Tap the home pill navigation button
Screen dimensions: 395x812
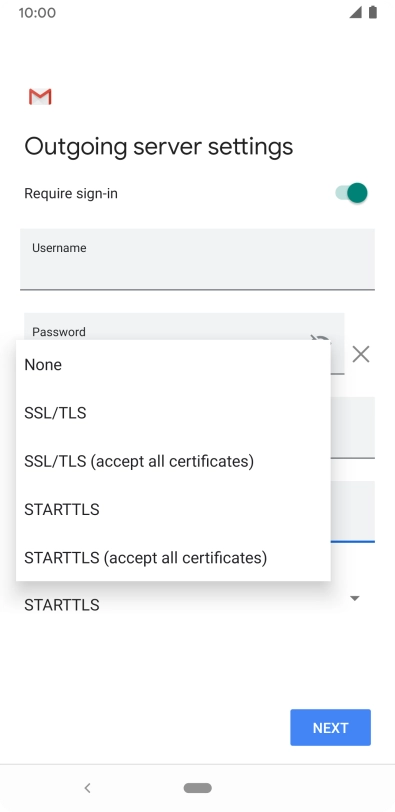point(197,788)
